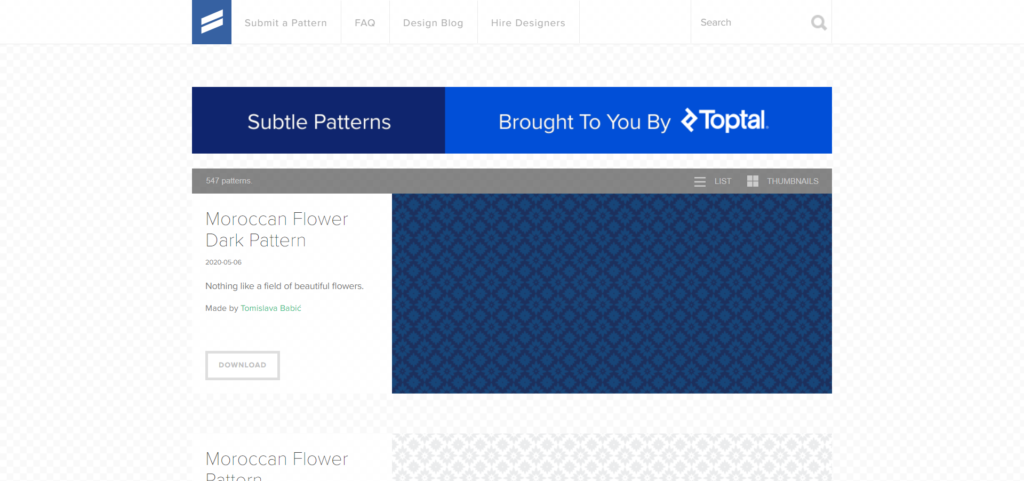The height and width of the screenshot is (481, 1024).
Task: Open the FAQ menu item
Action: click(x=364, y=23)
